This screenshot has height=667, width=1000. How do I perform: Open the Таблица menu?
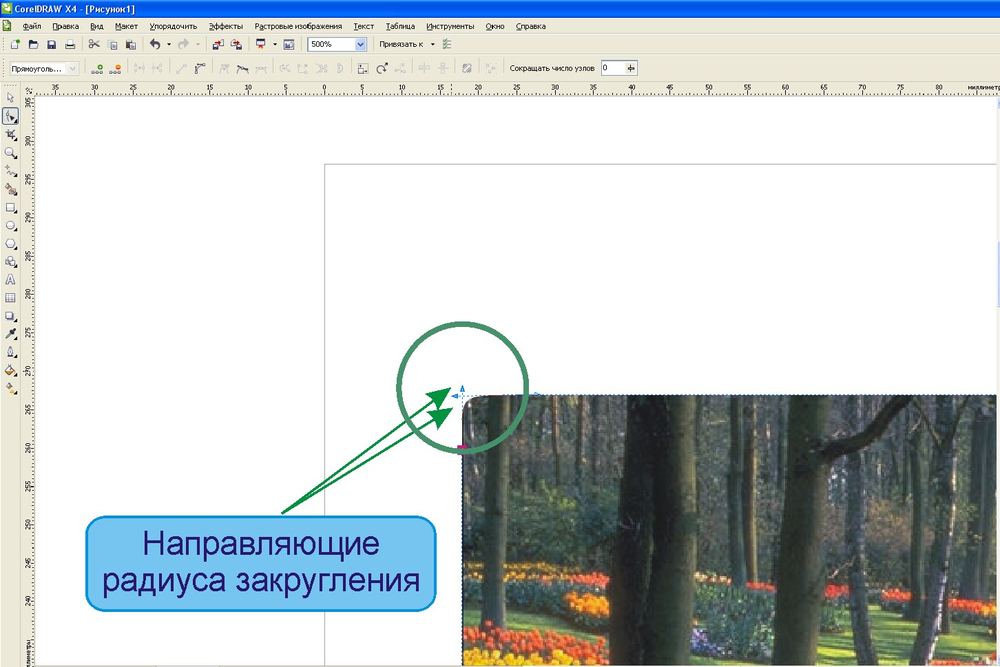tap(400, 26)
